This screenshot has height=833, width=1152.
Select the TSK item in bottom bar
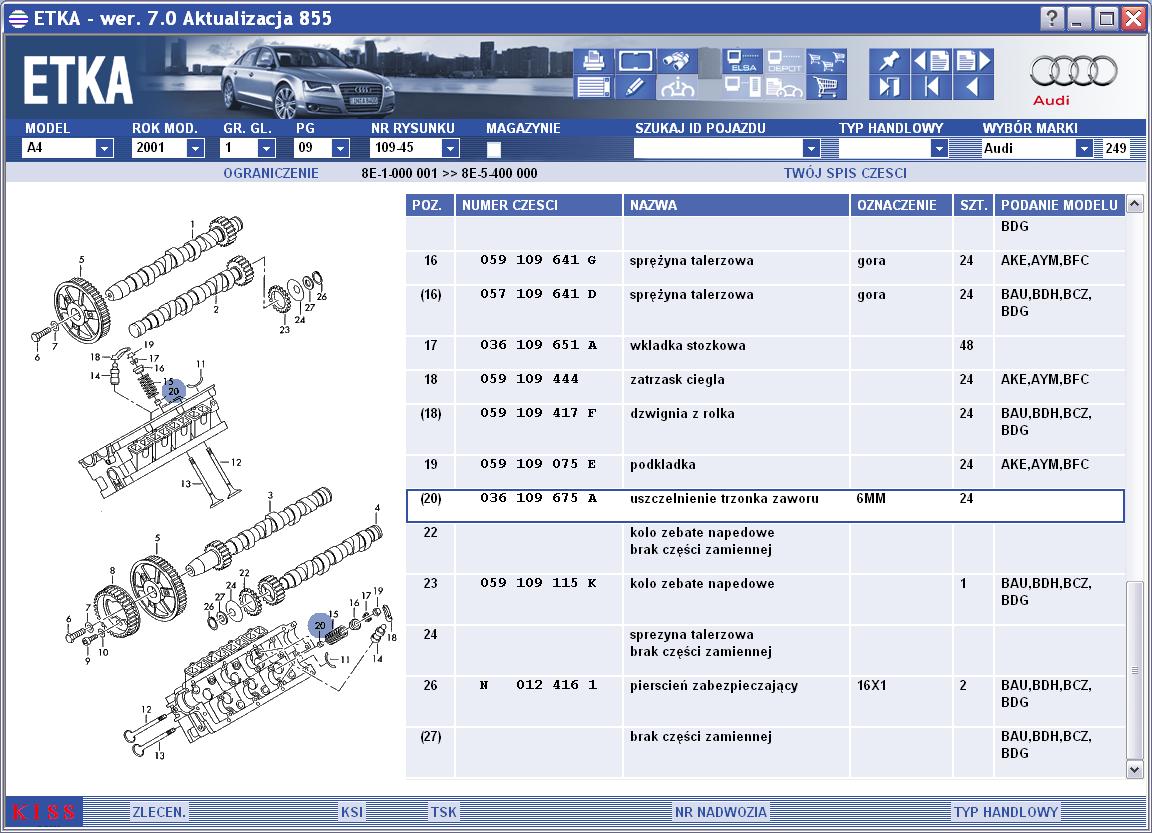[443, 812]
